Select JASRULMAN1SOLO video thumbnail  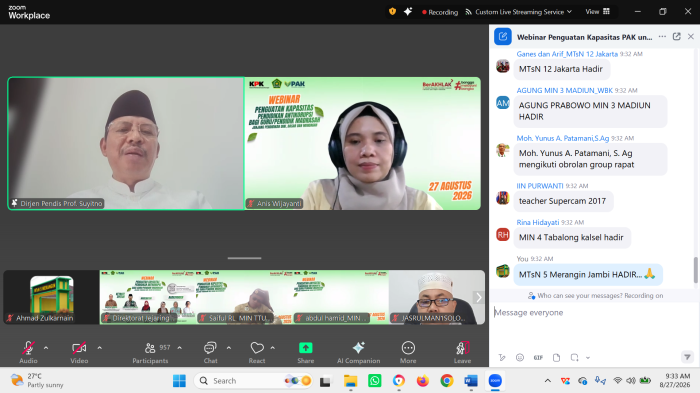pos(437,297)
